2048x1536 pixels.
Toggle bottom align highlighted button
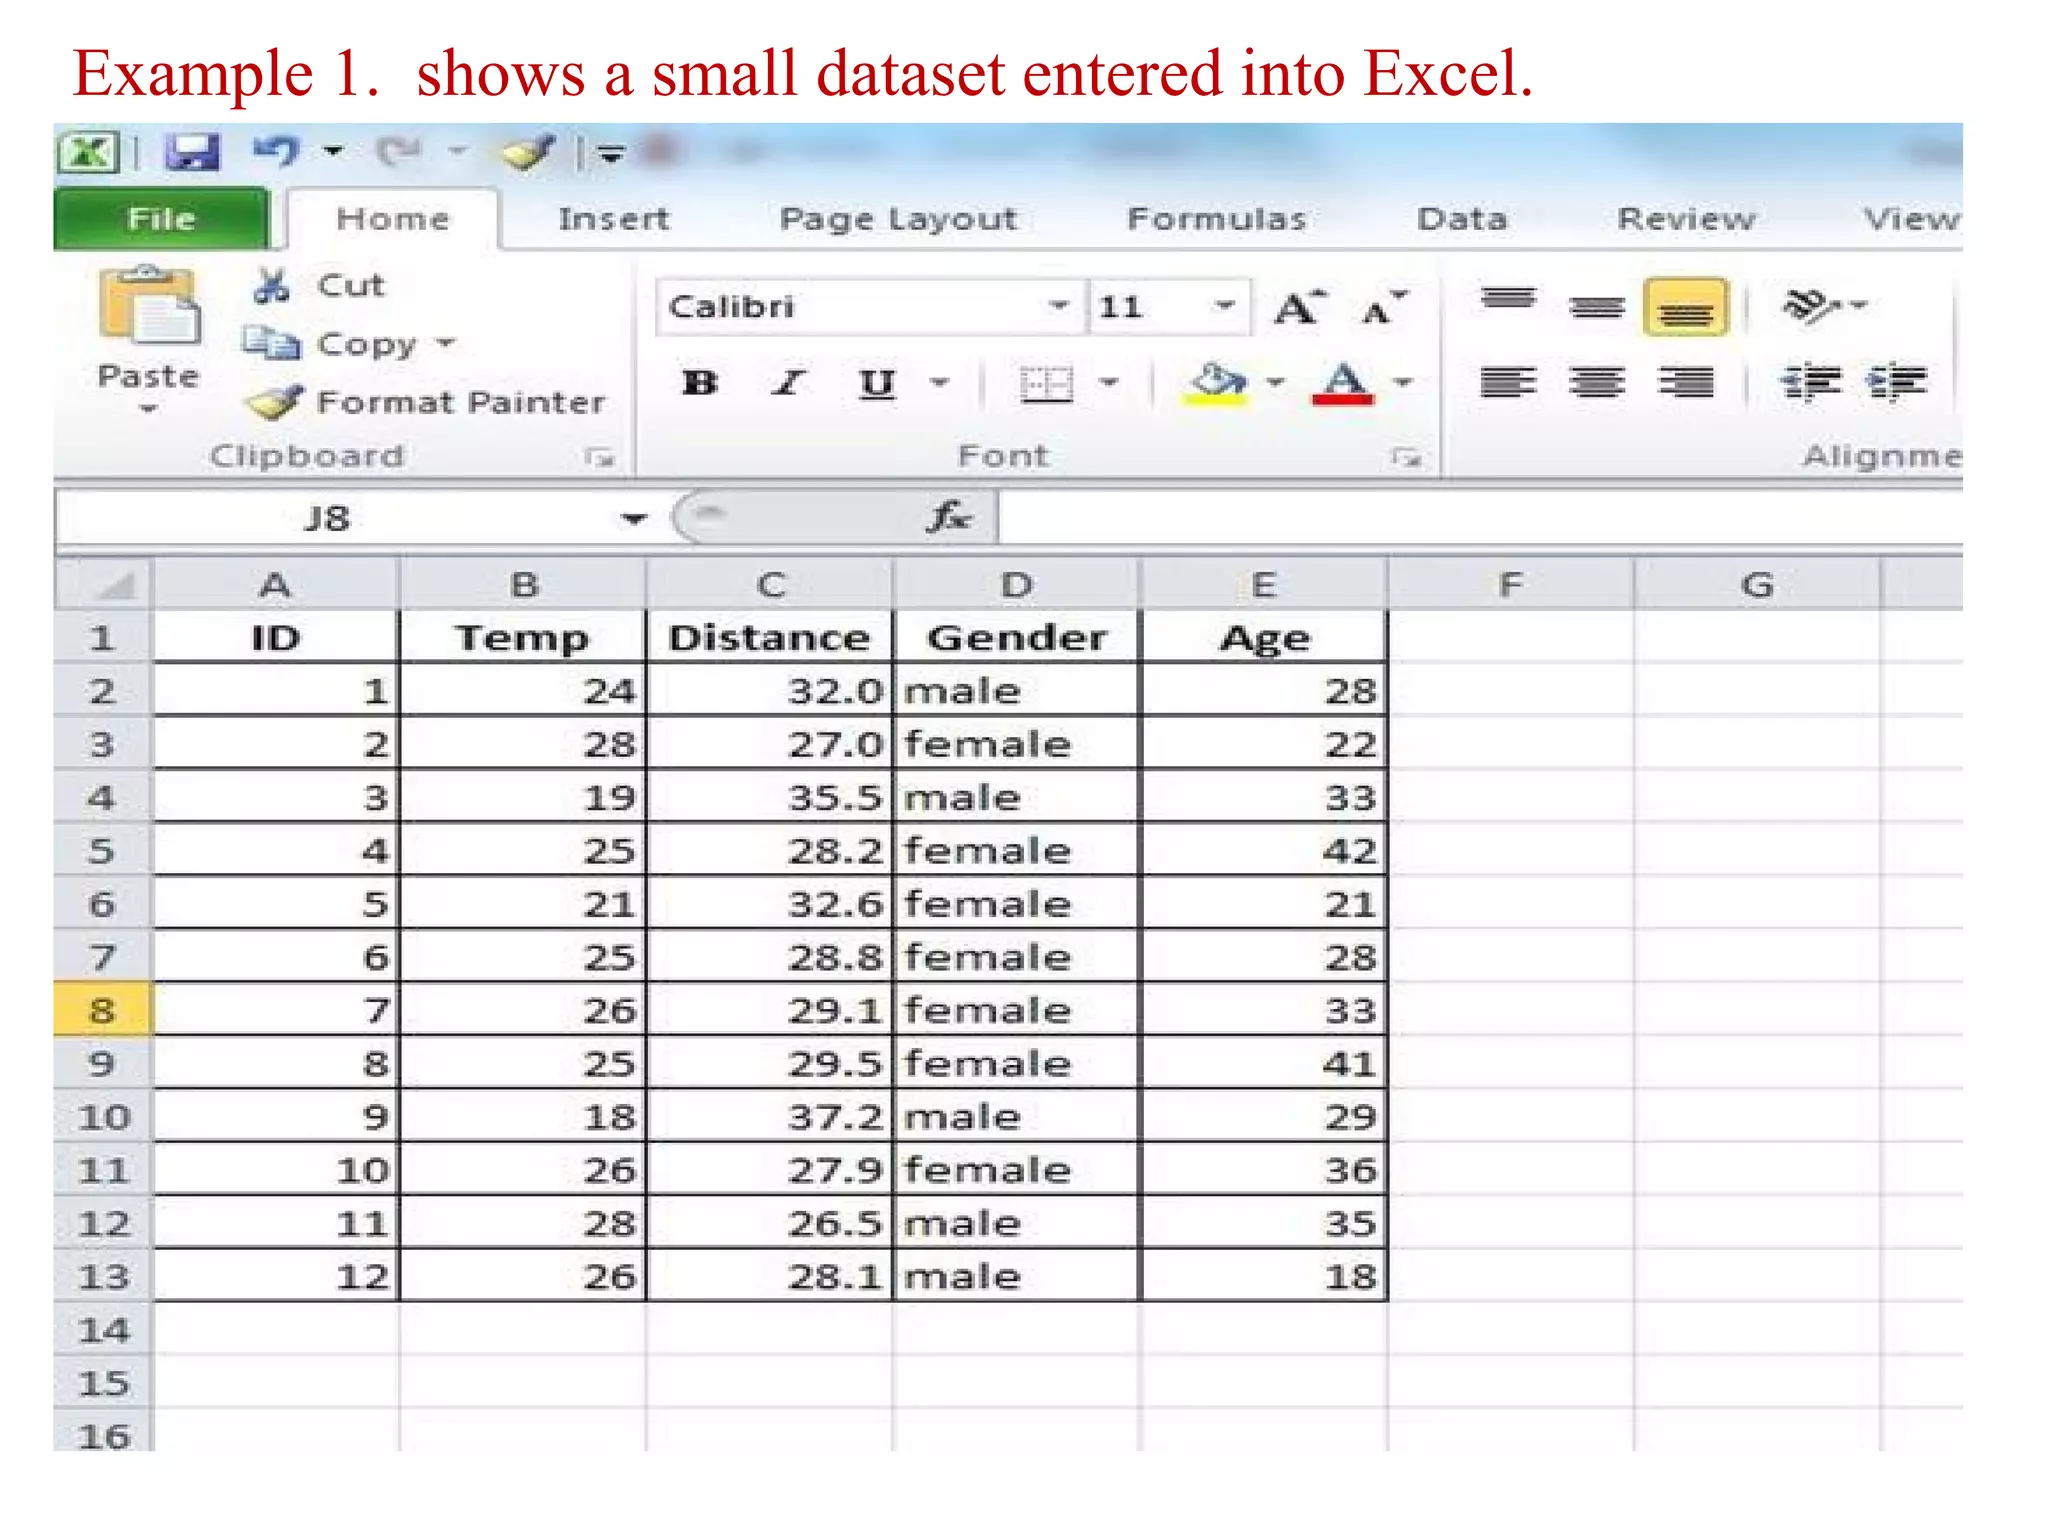pos(1686,307)
